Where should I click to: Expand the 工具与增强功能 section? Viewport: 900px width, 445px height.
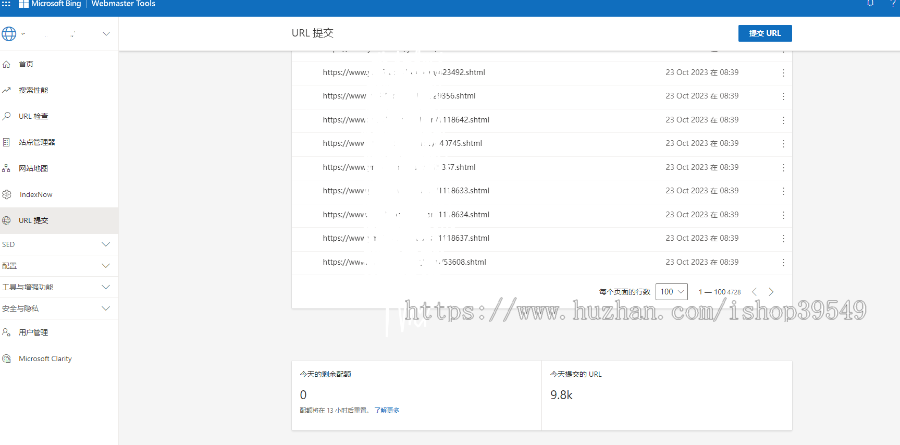106,287
